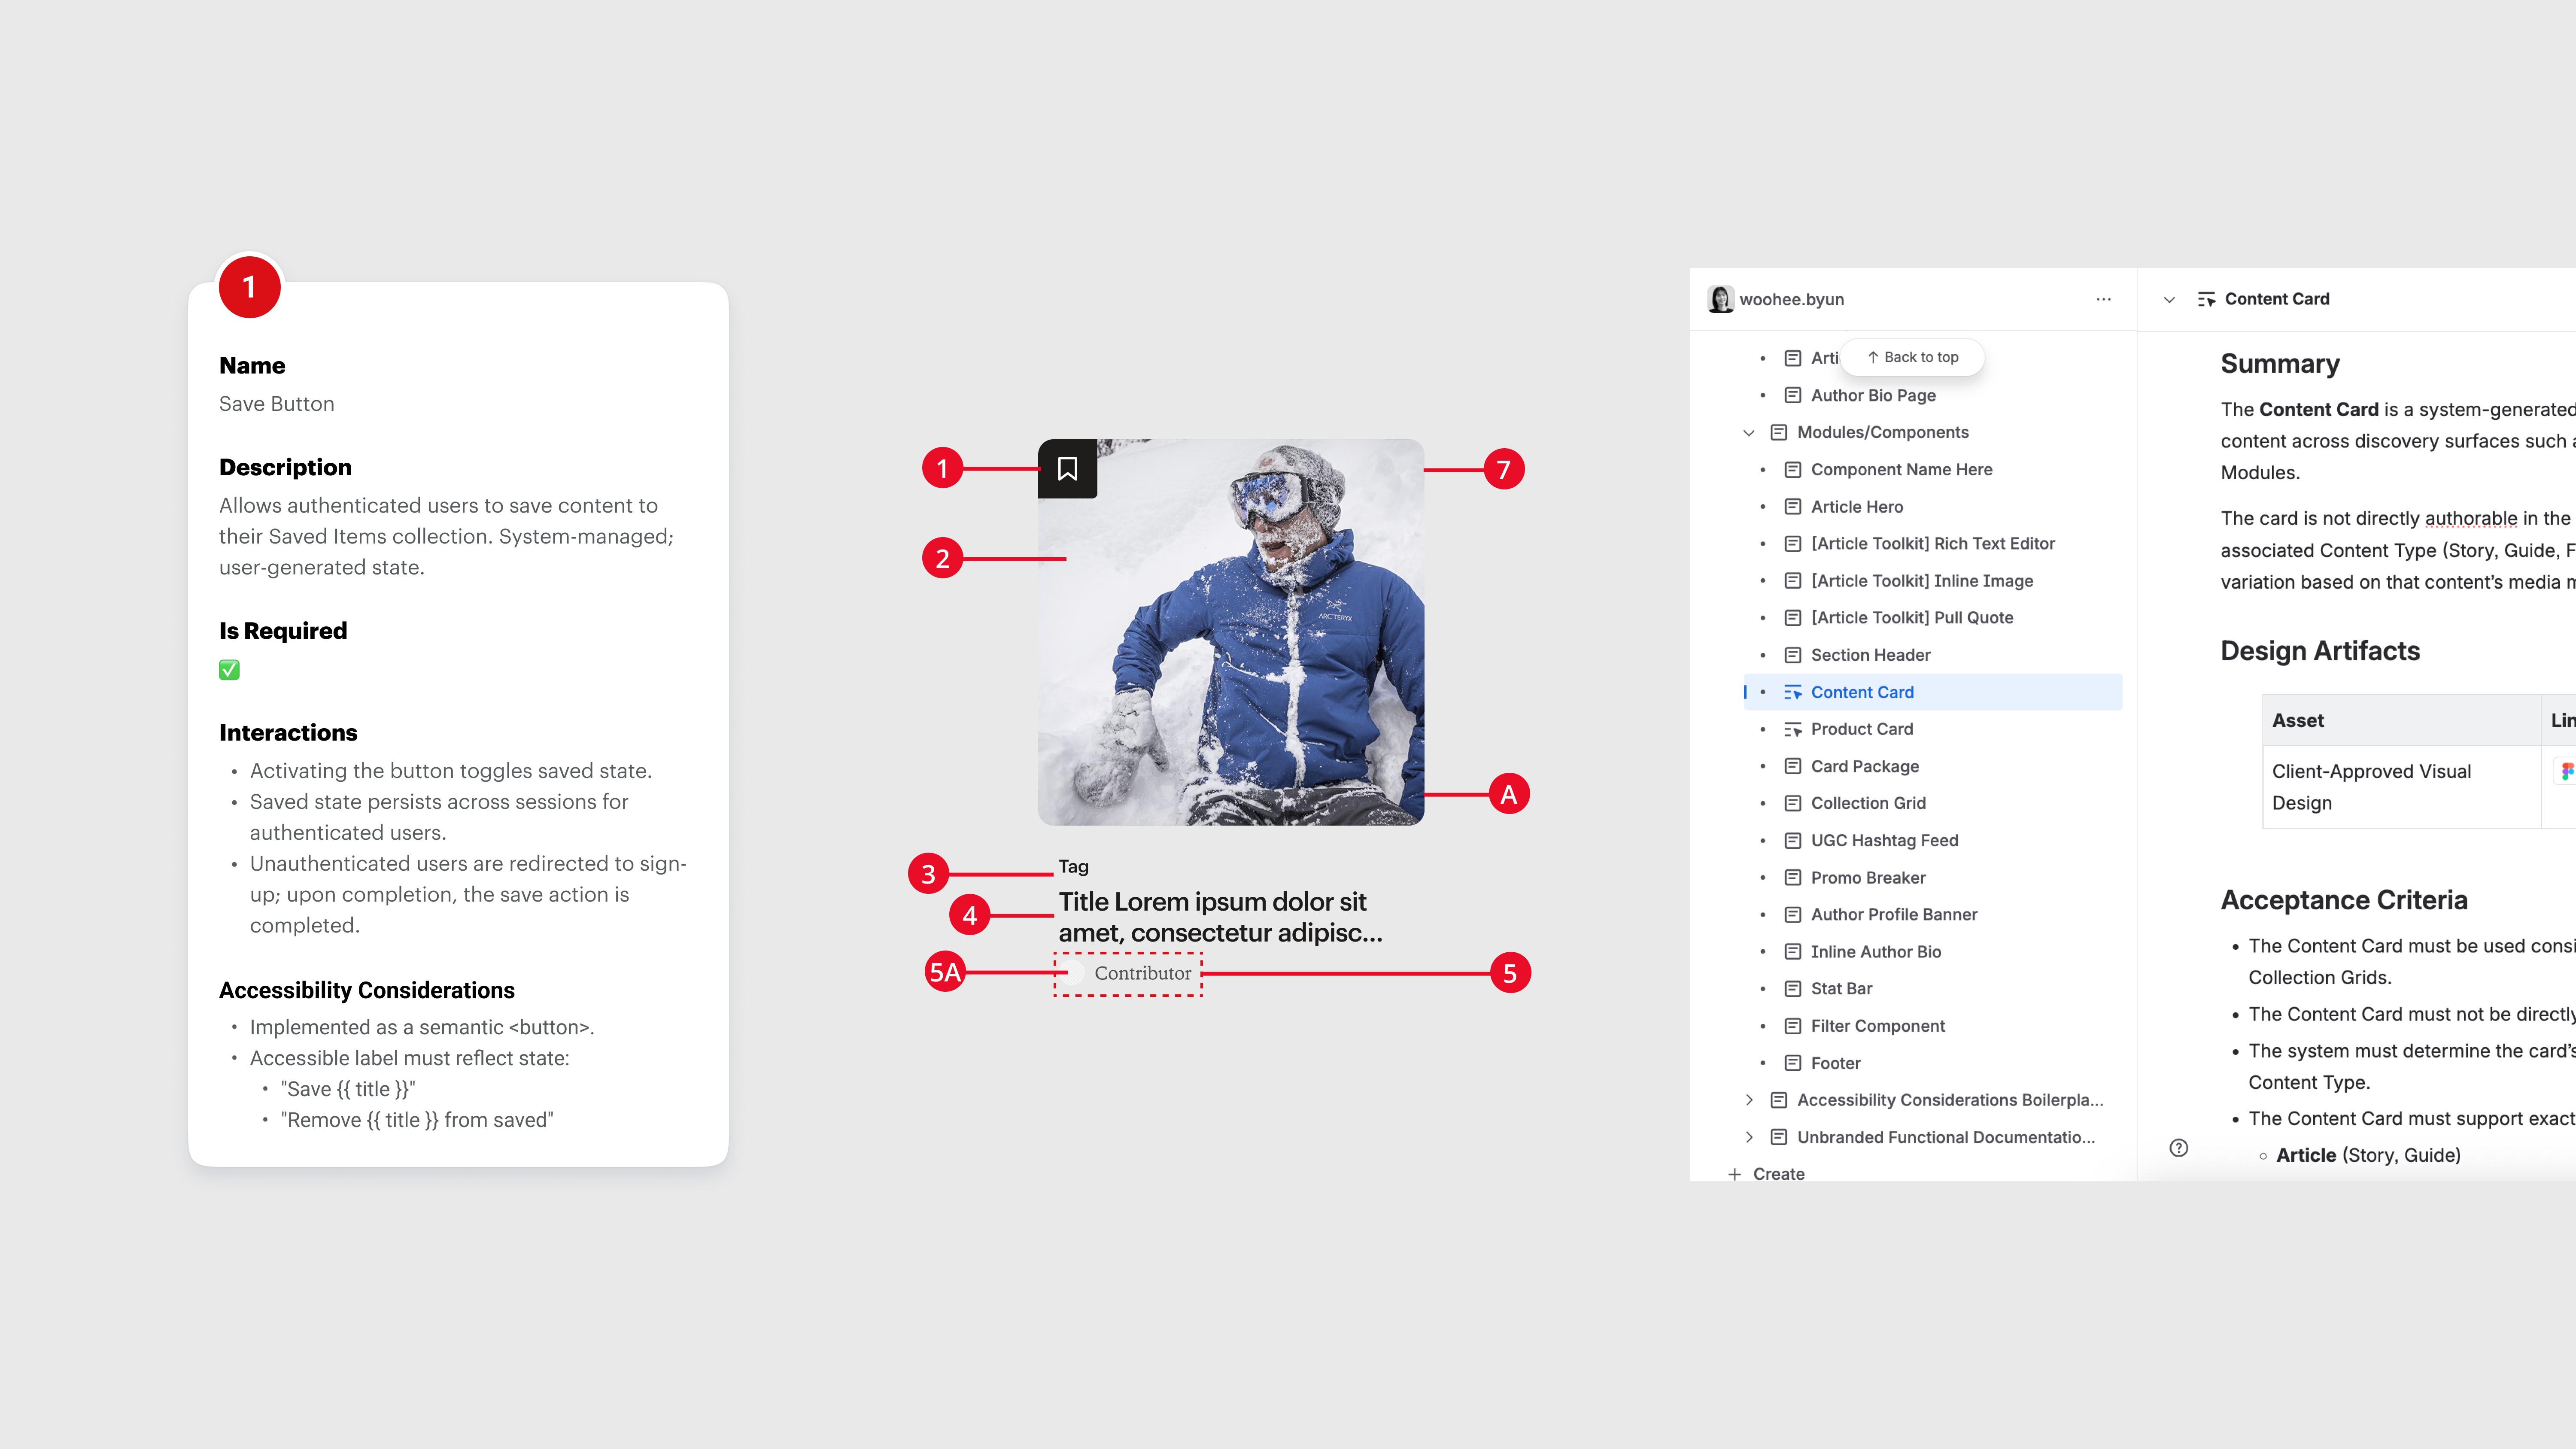This screenshot has width=2576, height=1449.
Task: Select the Section Header page
Action: tap(1870, 655)
